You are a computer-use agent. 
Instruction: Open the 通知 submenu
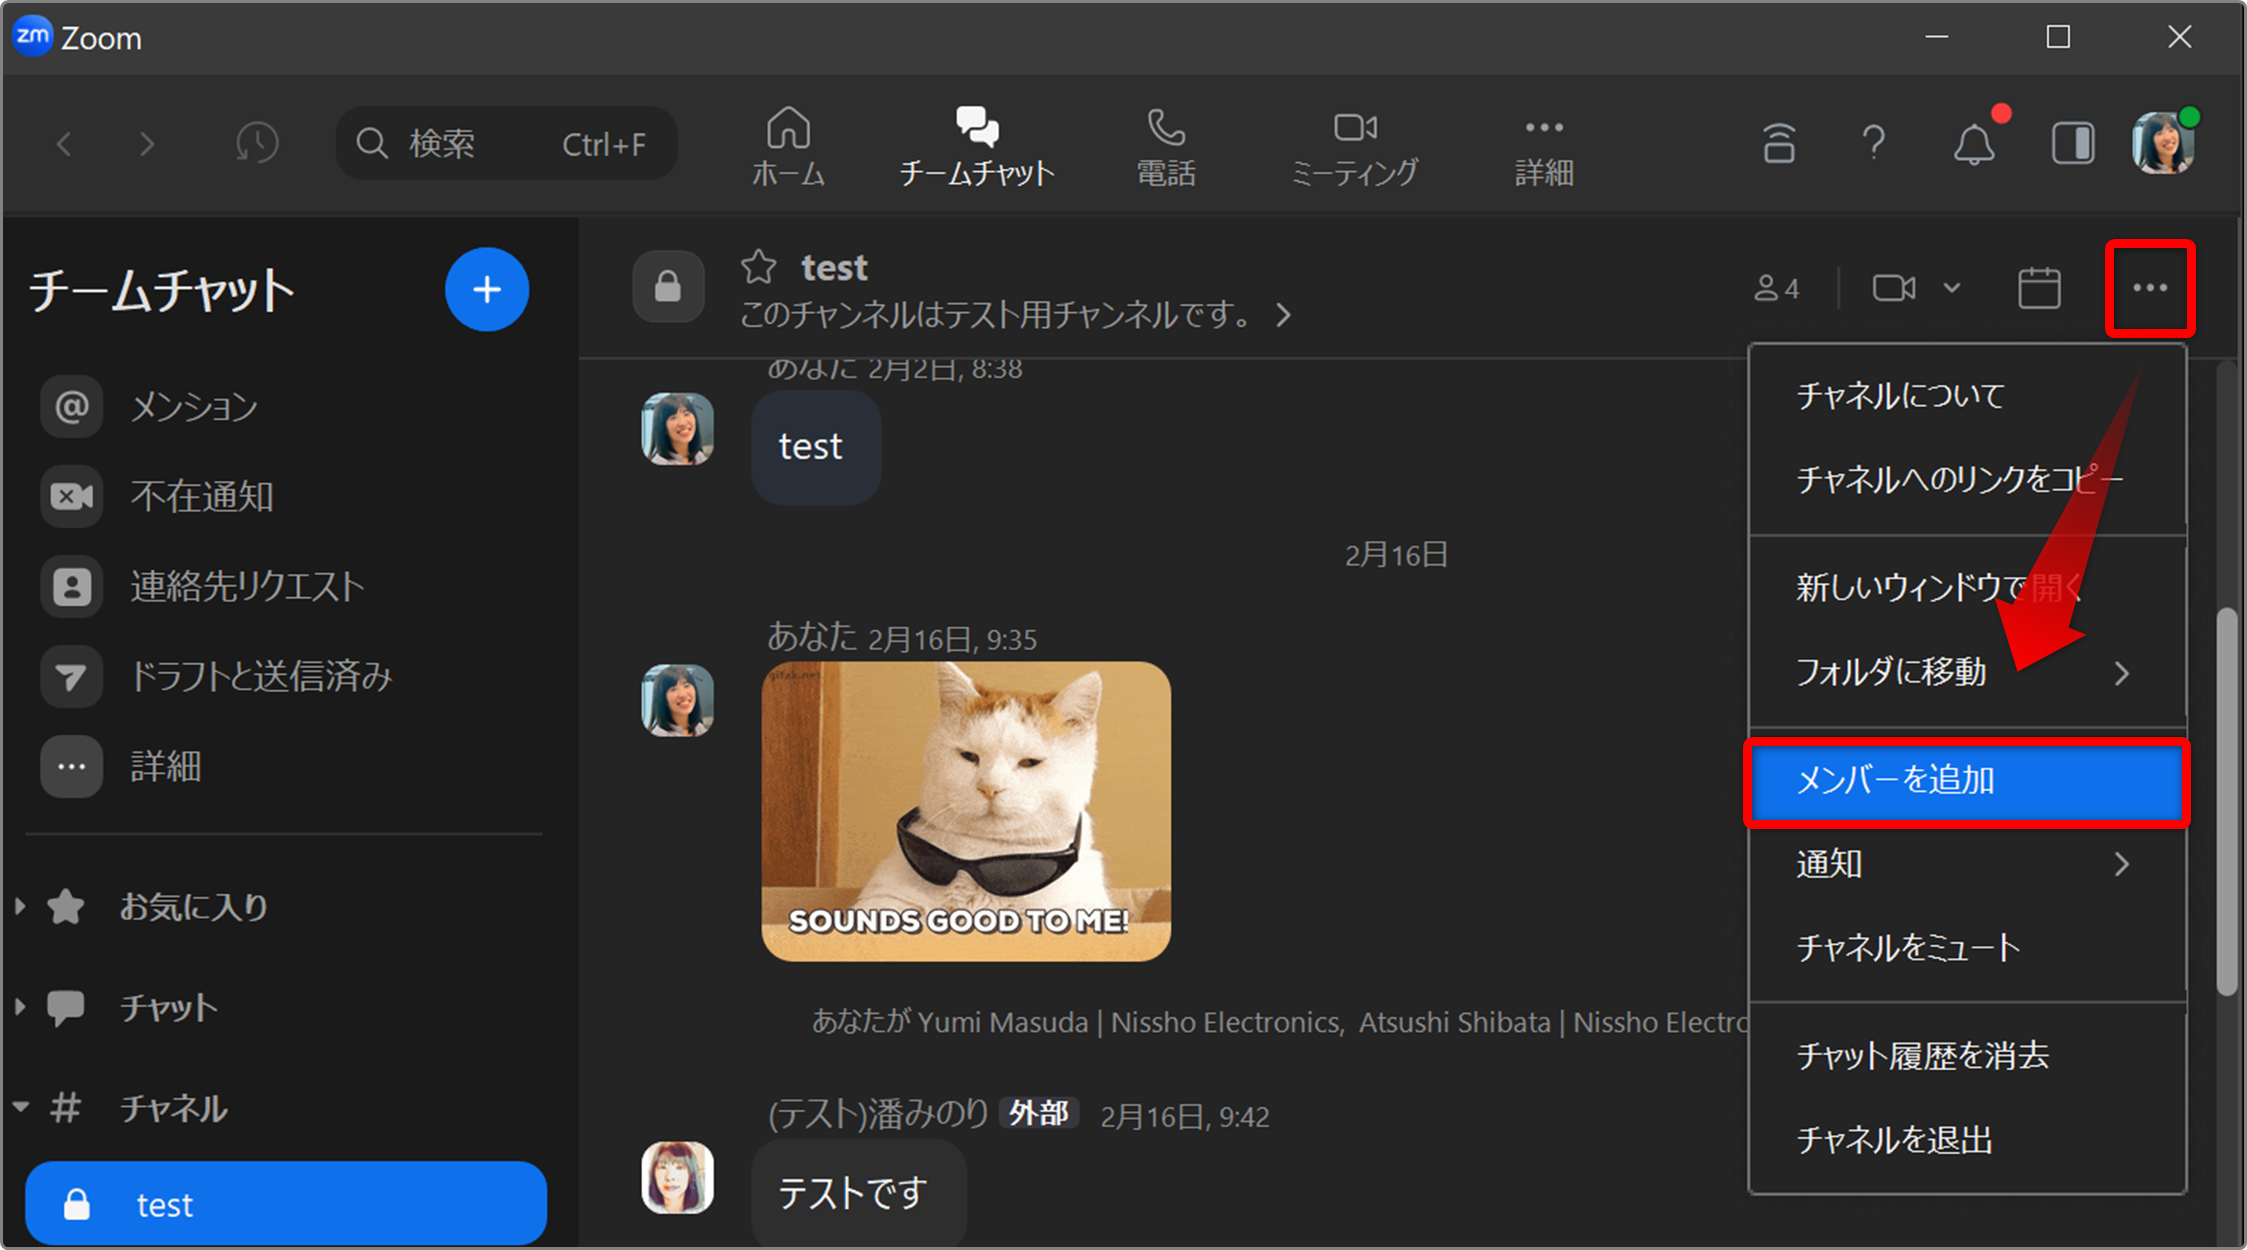(1967, 864)
